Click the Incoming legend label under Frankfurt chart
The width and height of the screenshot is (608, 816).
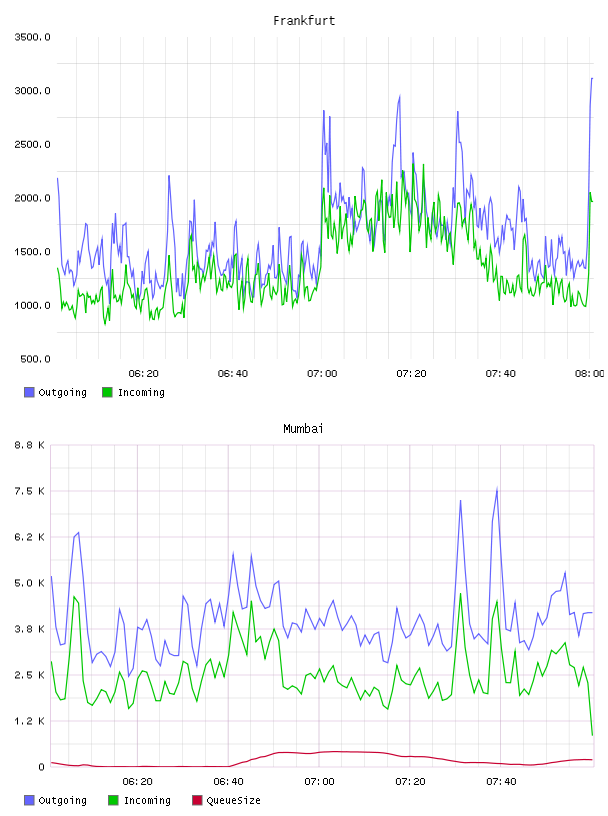(x=141, y=392)
